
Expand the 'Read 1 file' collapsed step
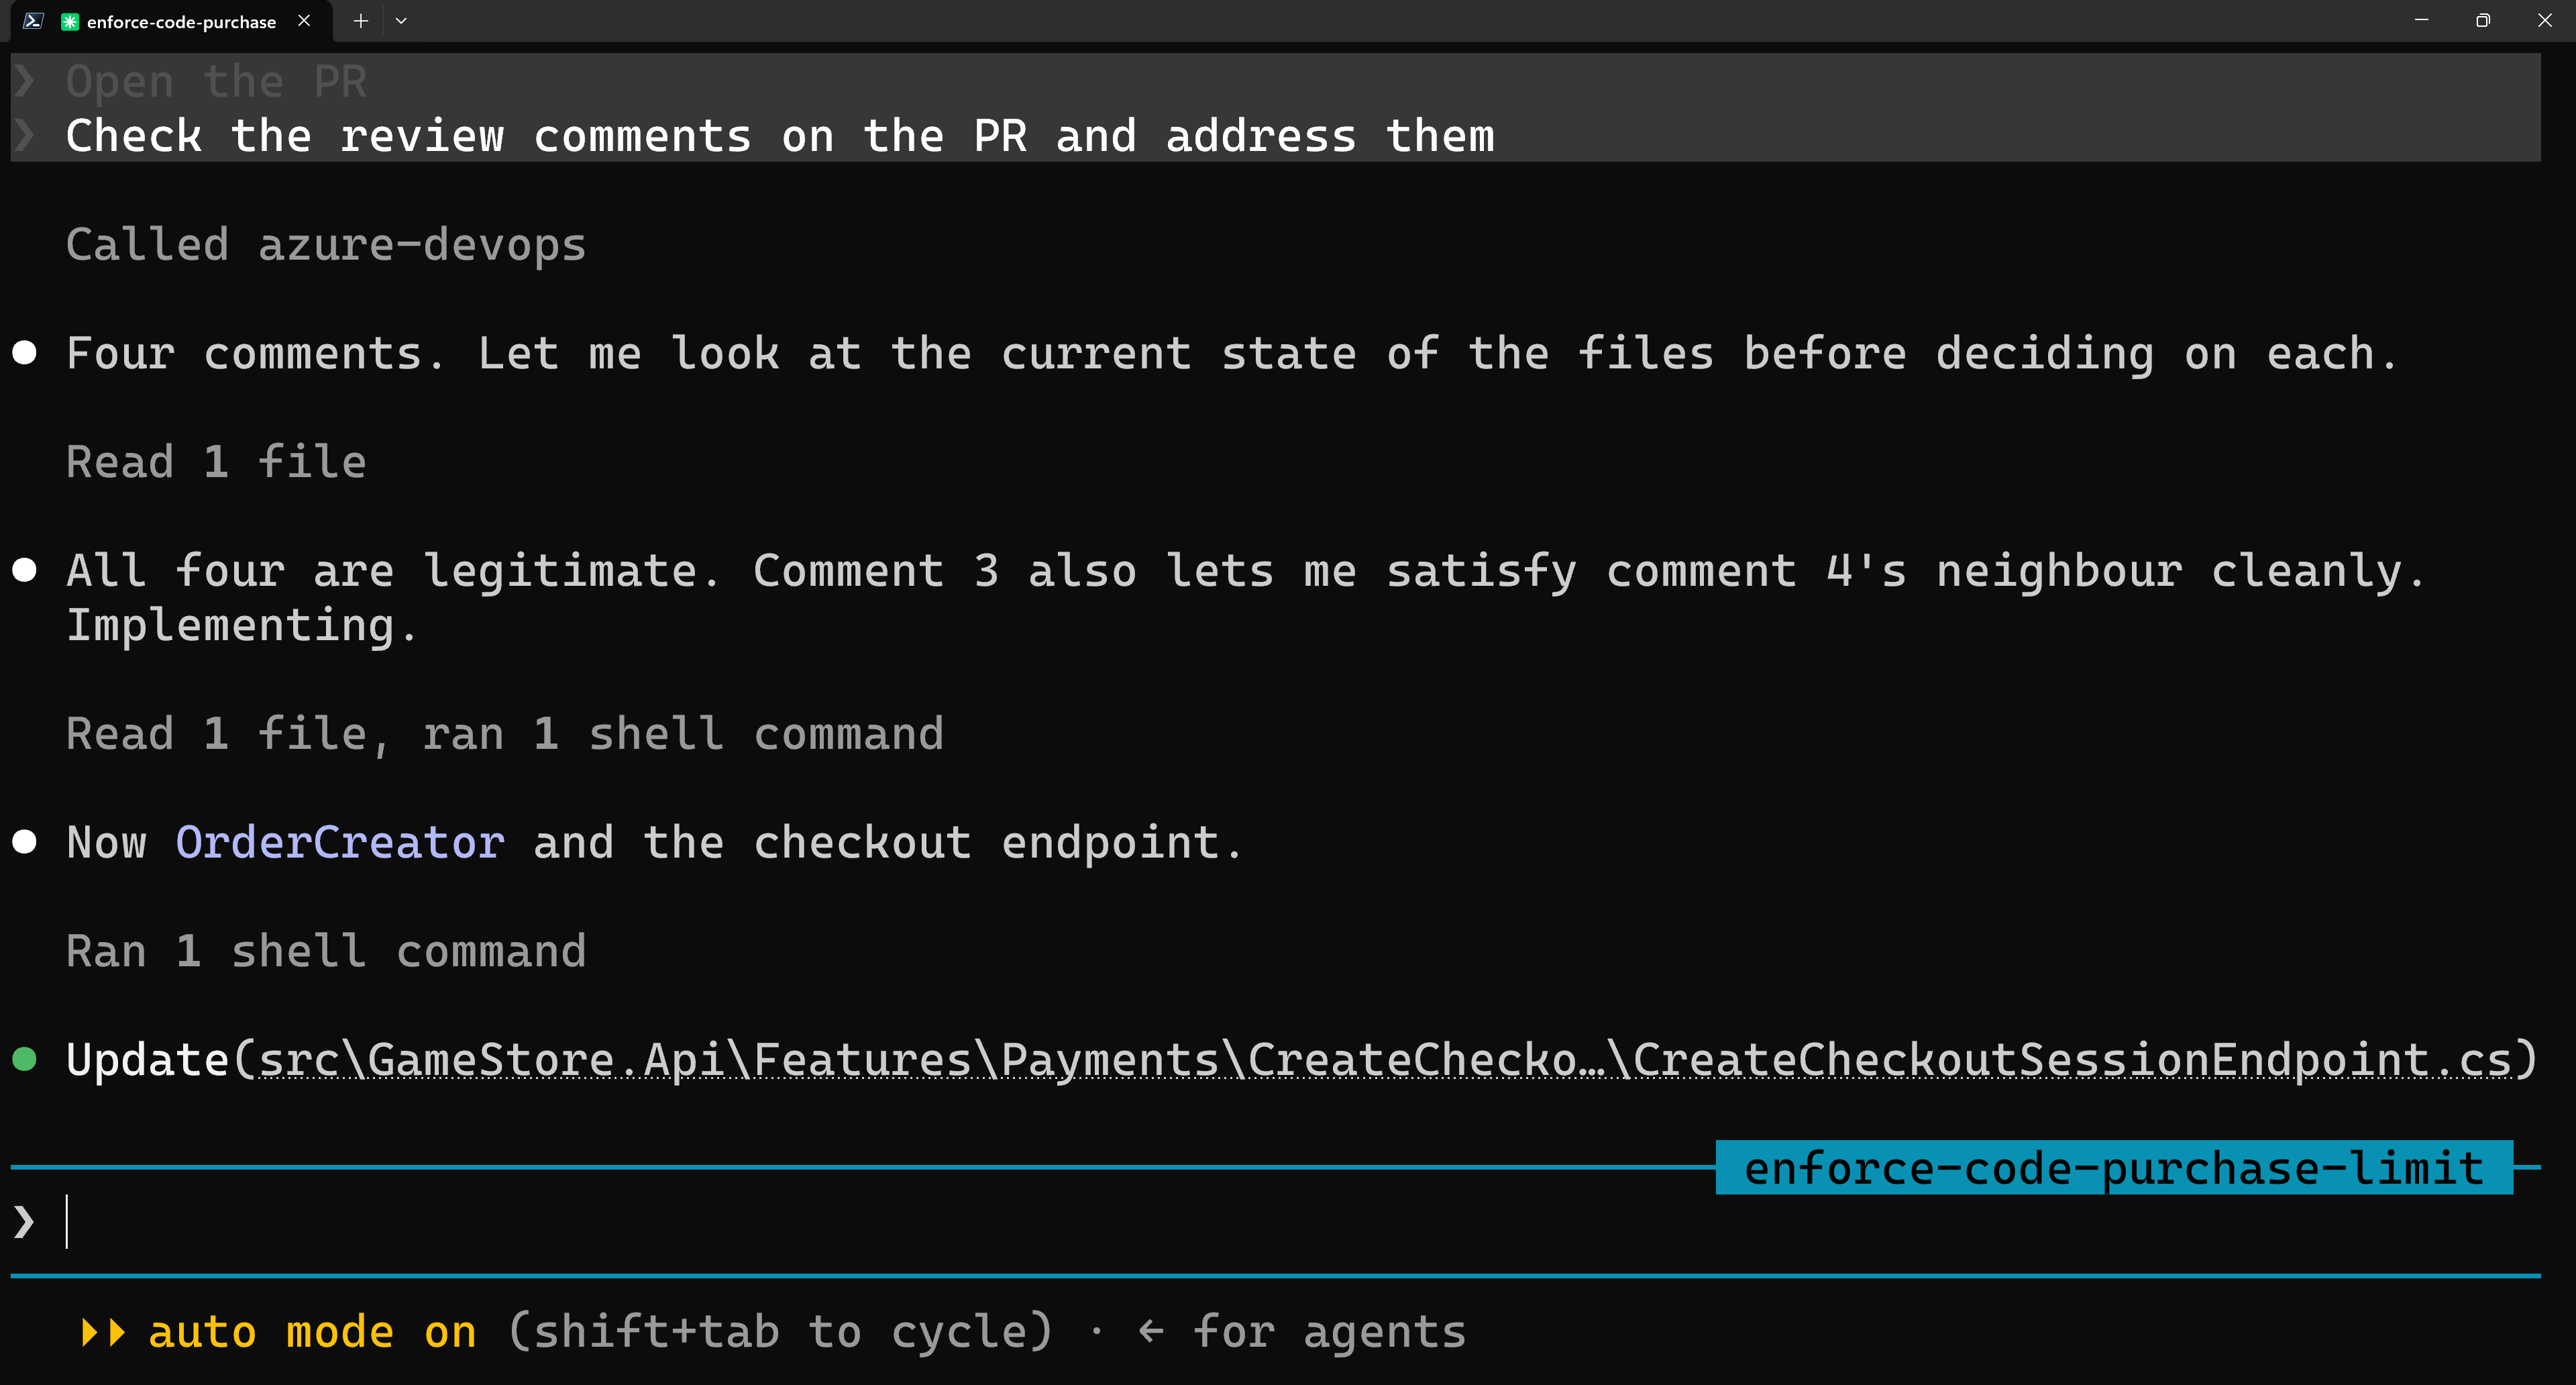tap(216, 462)
